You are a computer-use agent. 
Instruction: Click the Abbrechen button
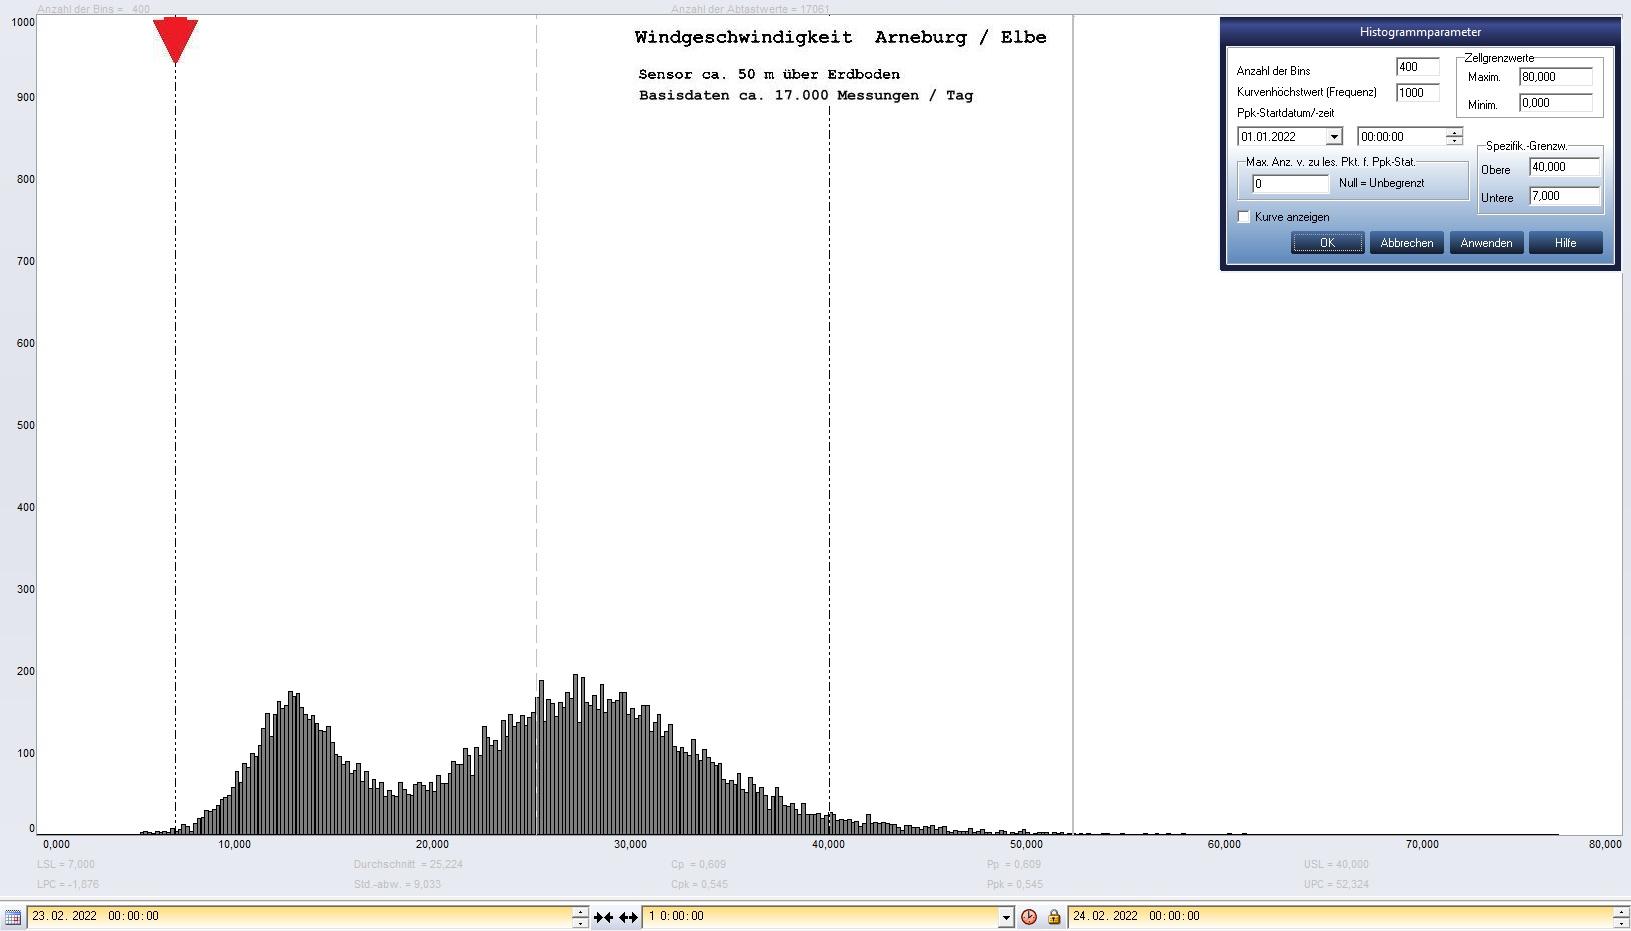1406,243
